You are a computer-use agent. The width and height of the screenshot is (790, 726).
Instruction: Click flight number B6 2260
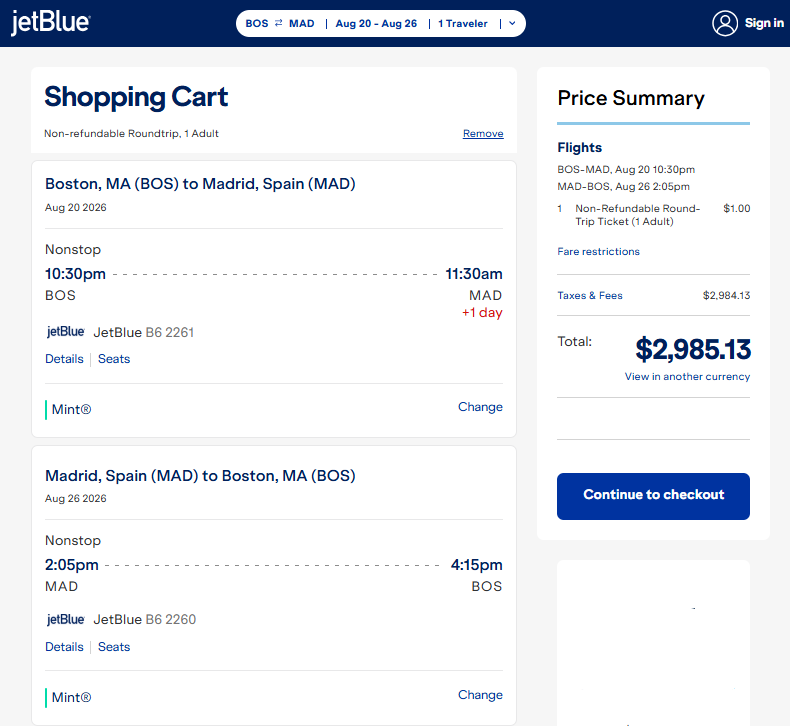click(x=171, y=619)
